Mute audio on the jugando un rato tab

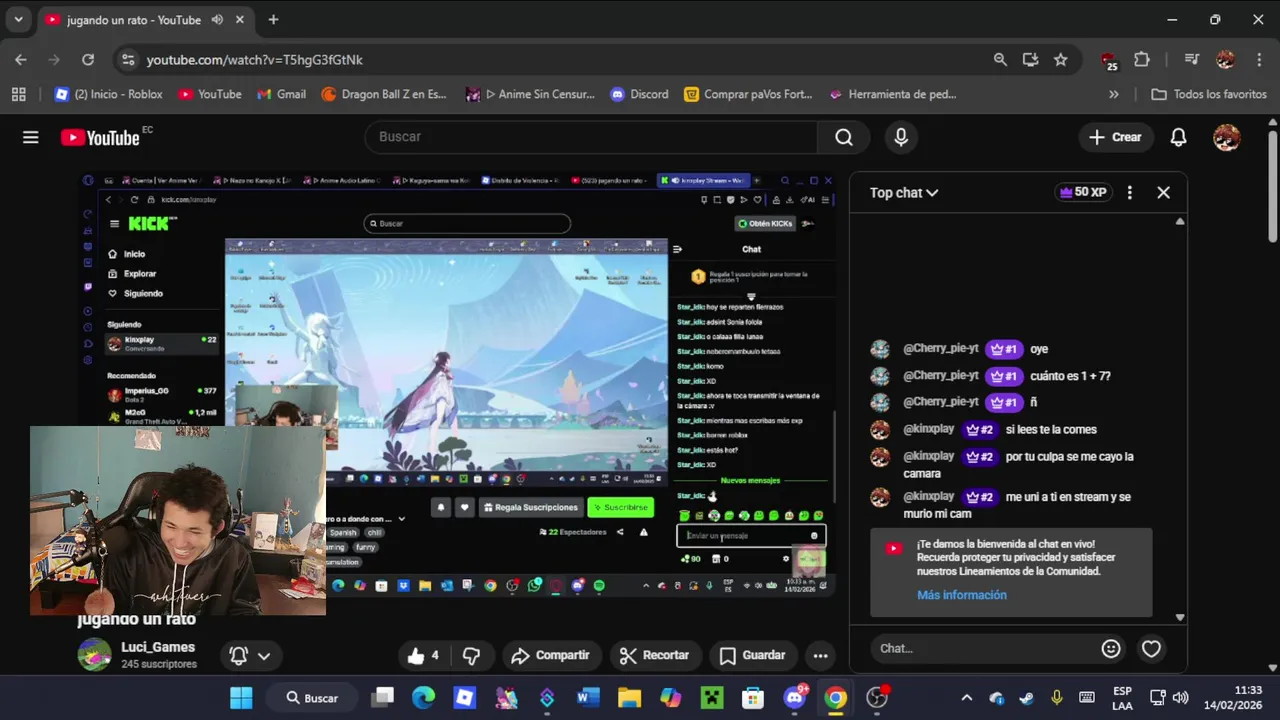pos(217,19)
